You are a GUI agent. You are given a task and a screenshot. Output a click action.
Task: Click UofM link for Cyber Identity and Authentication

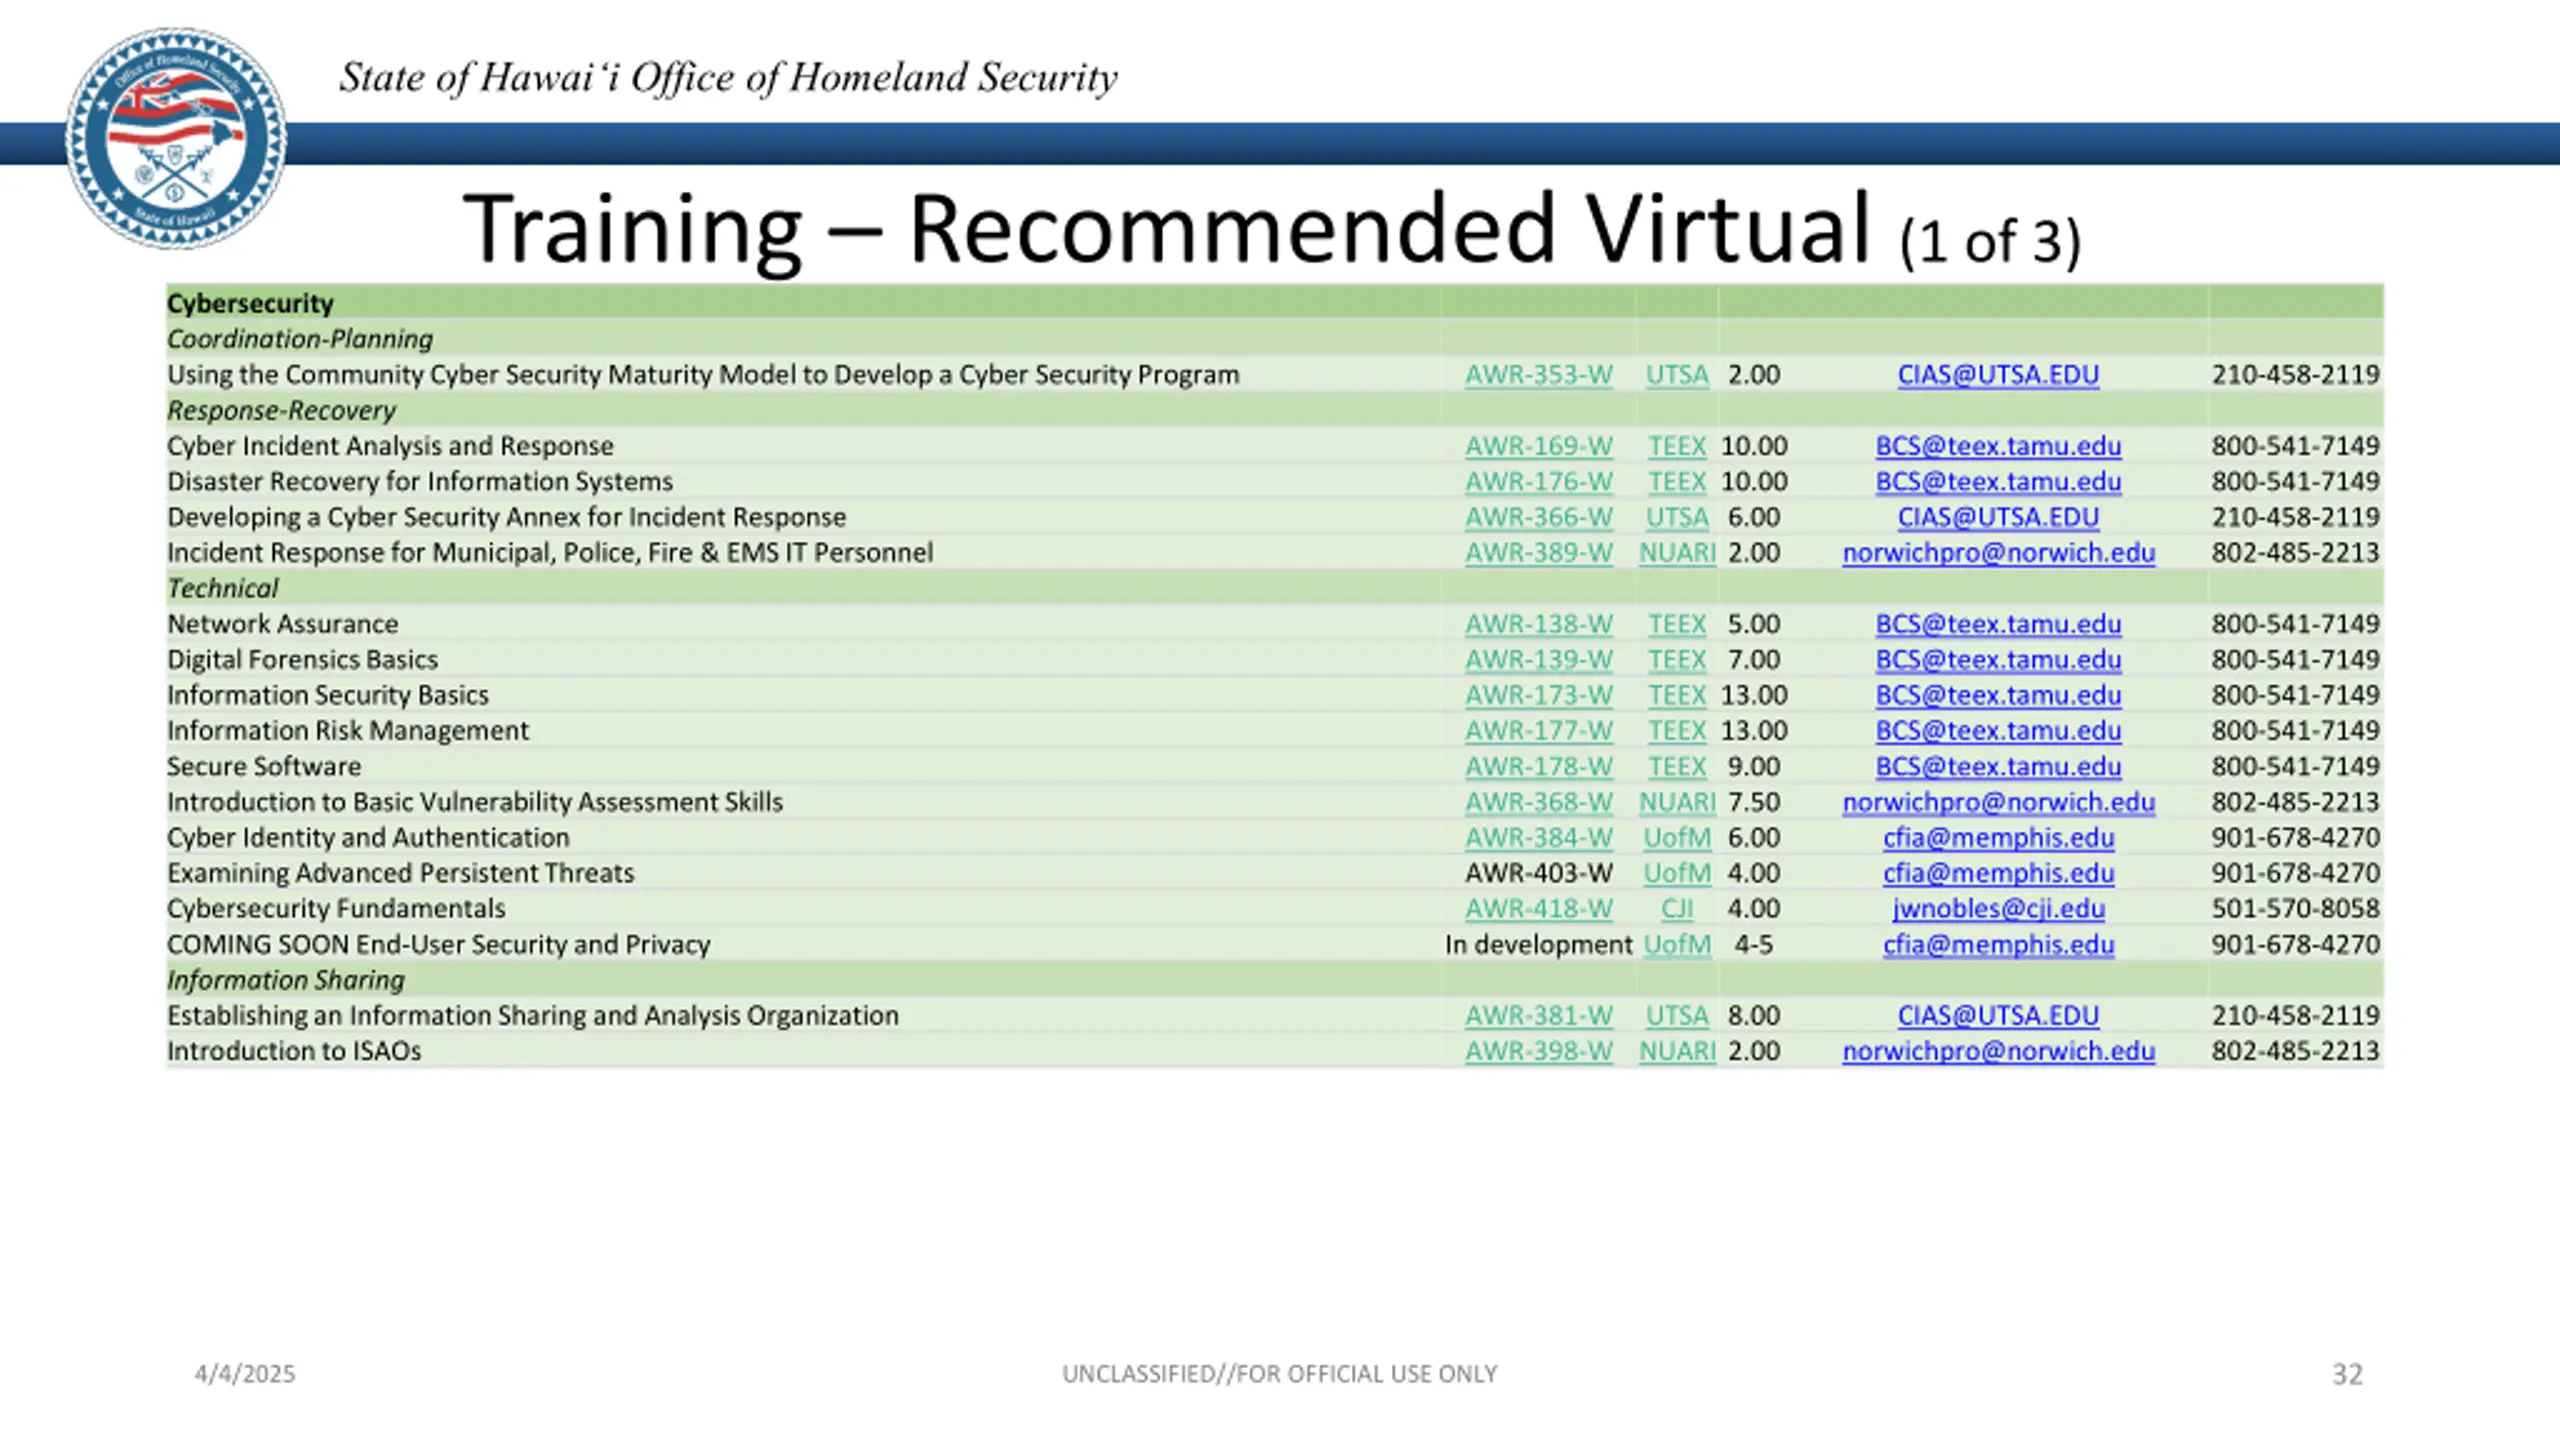(1677, 838)
